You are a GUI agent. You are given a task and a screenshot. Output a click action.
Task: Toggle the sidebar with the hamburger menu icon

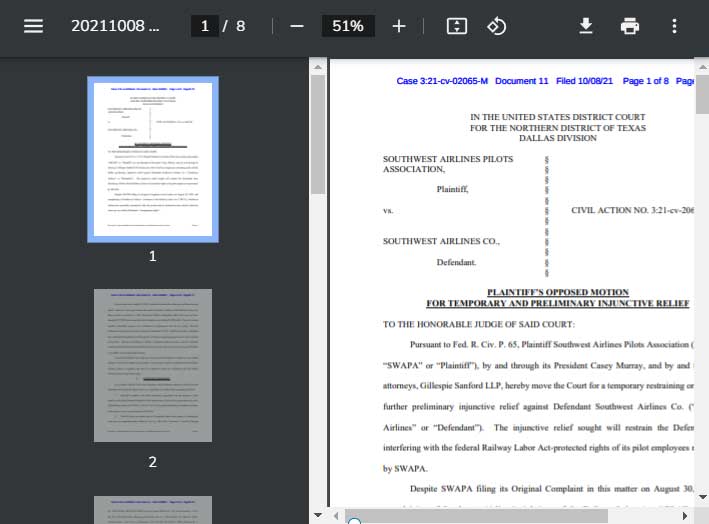coord(33,26)
